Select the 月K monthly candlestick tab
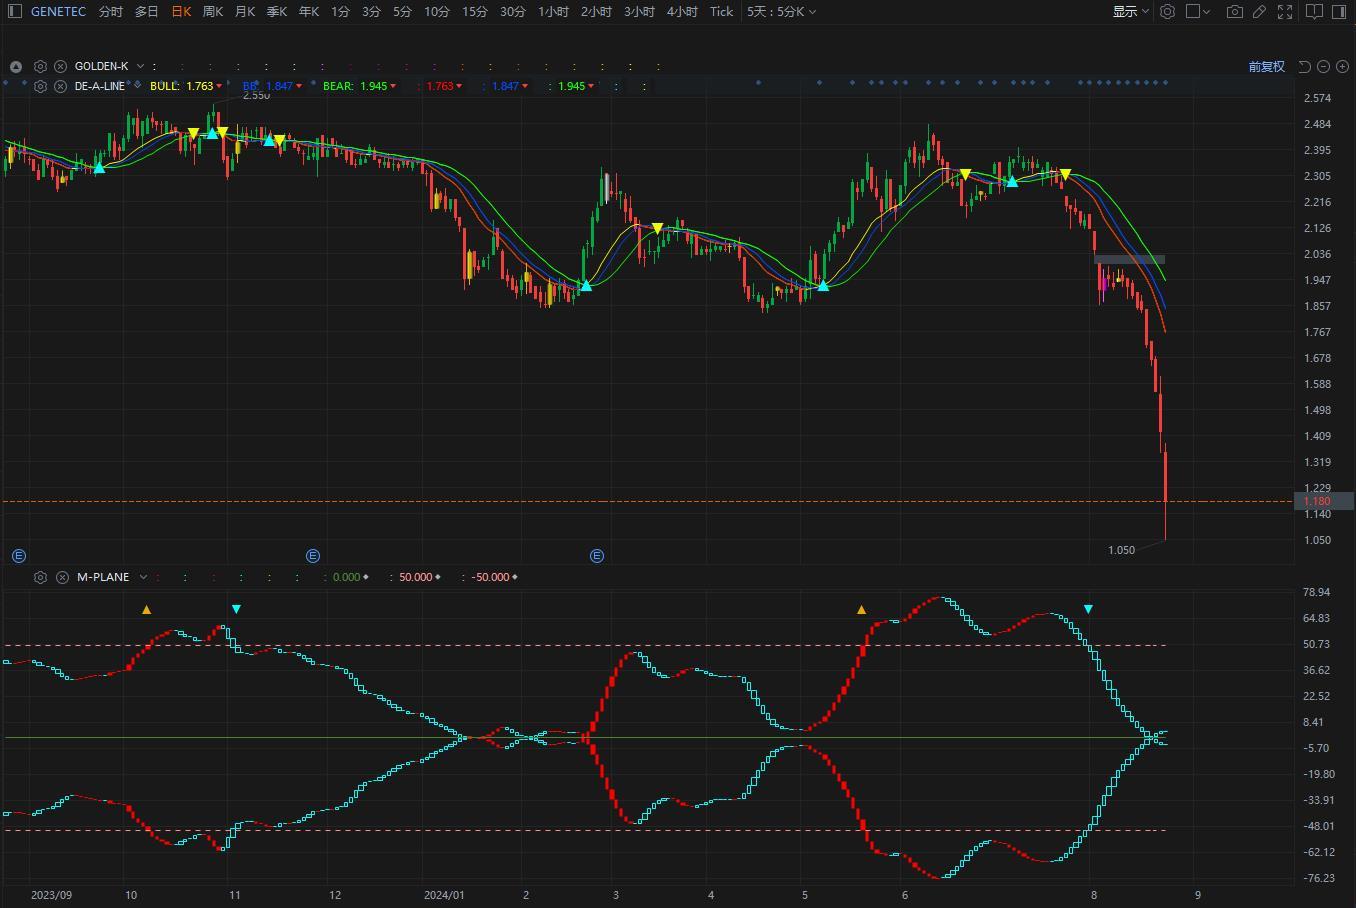This screenshot has width=1356, height=908. [245, 11]
